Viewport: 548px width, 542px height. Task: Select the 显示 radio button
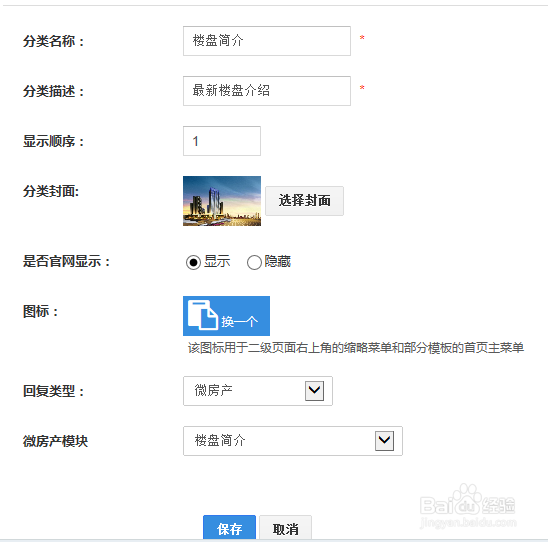[193, 262]
